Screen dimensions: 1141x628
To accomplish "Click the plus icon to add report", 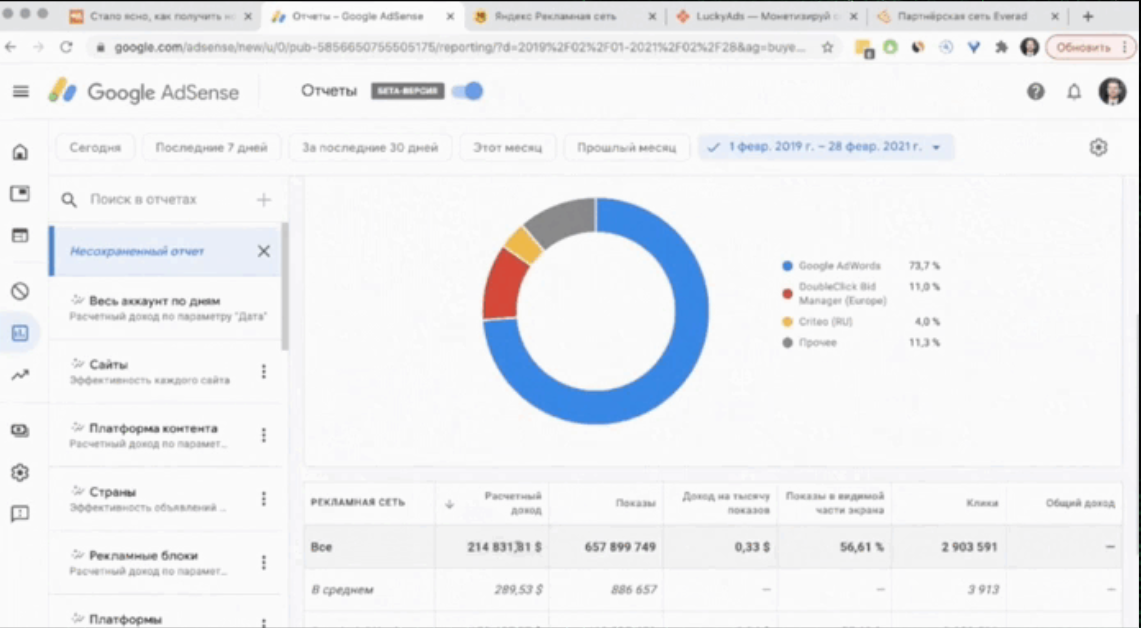I will (264, 199).
